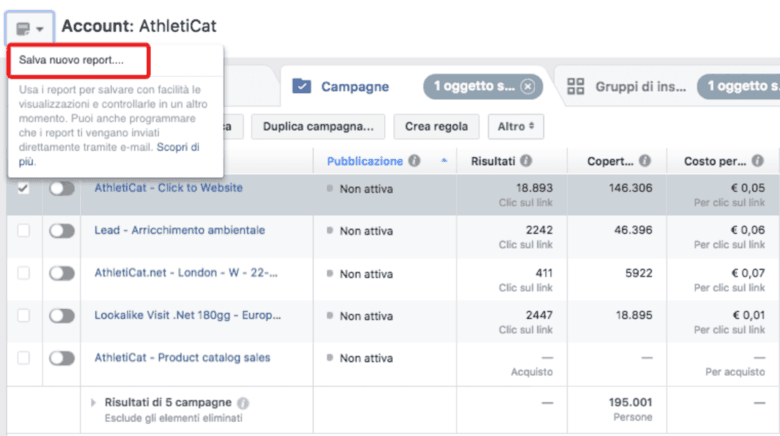The image size is (780, 436).
Task: Select the AthletiCat.net - London checkbox
Action: pyautogui.click(x=23, y=273)
